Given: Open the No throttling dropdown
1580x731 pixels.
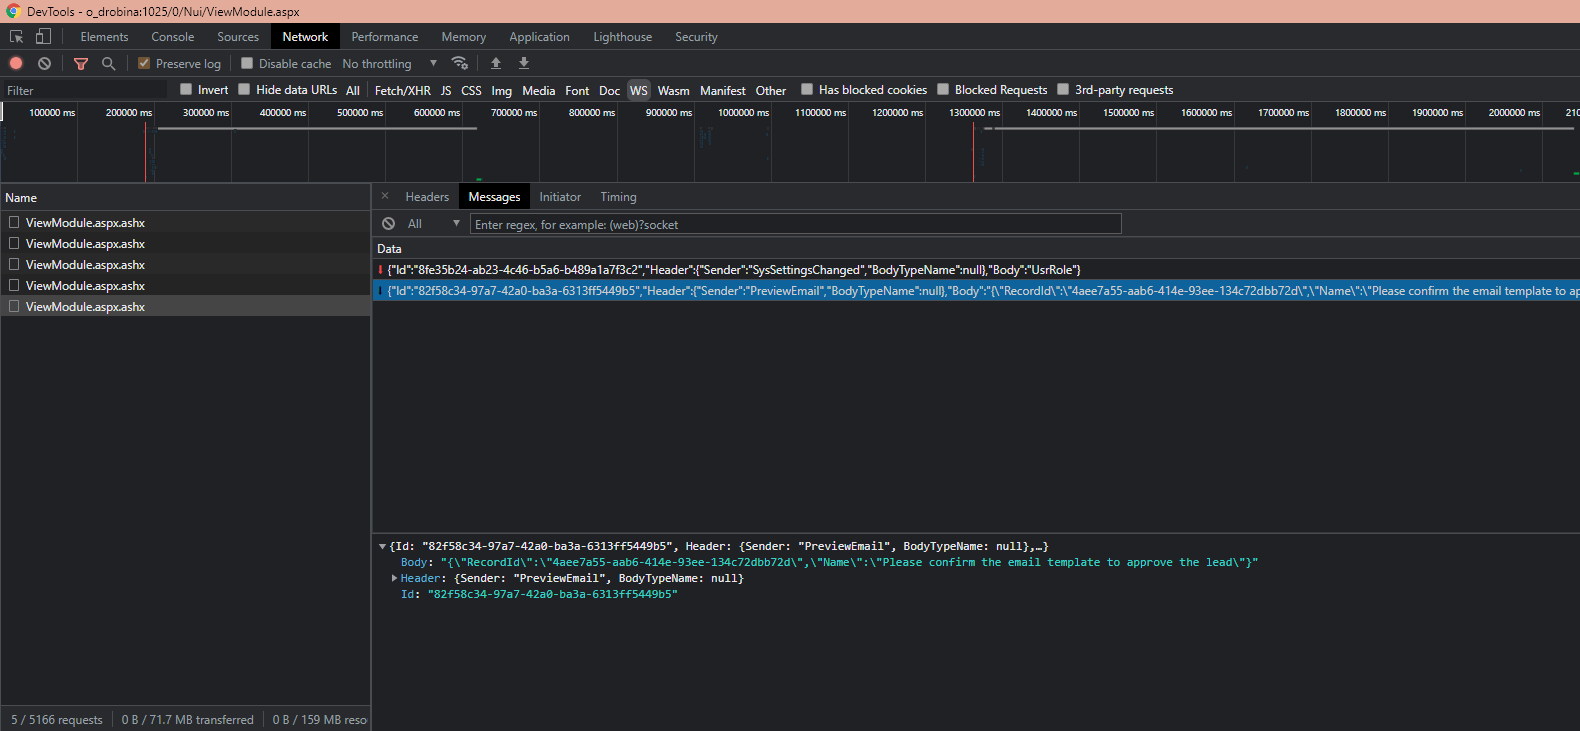Looking at the screenshot, I should tap(390, 64).
